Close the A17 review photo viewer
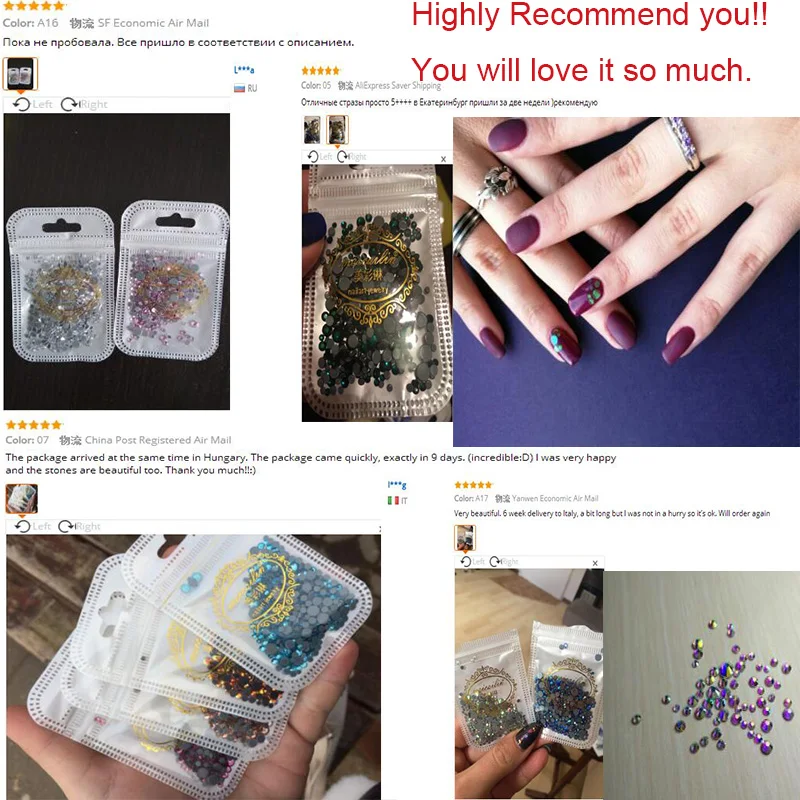The image size is (800, 800). coord(595,563)
